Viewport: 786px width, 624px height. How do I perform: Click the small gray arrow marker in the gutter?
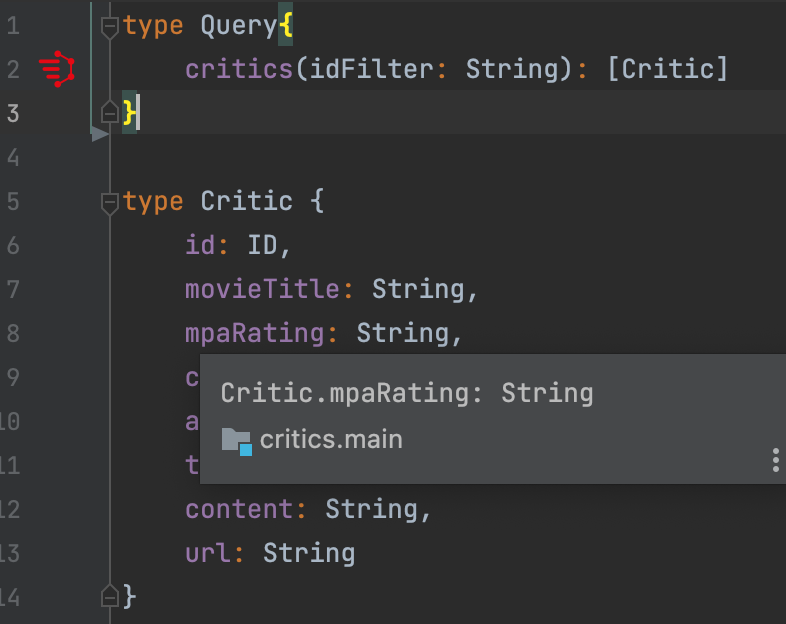coord(99,133)
